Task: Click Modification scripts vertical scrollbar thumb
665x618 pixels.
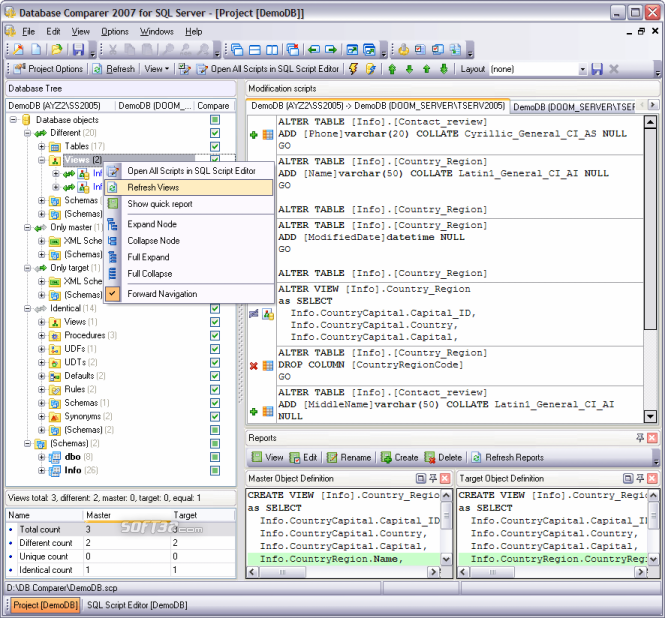Action: point(650,229)
